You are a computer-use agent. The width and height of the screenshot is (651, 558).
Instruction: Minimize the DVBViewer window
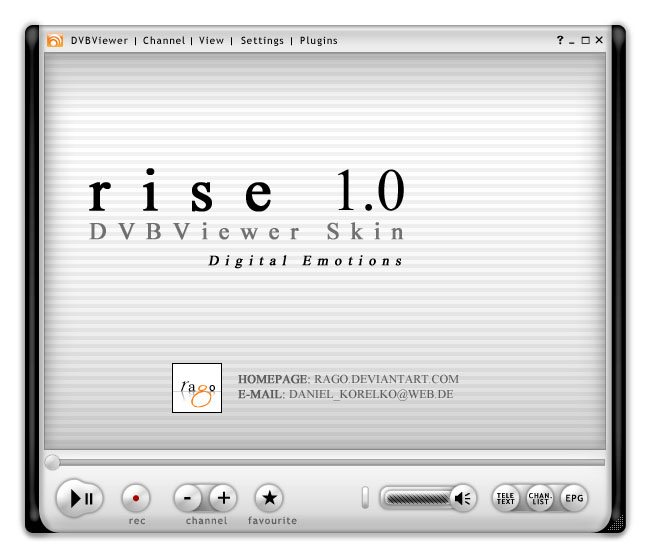point(572,42)
